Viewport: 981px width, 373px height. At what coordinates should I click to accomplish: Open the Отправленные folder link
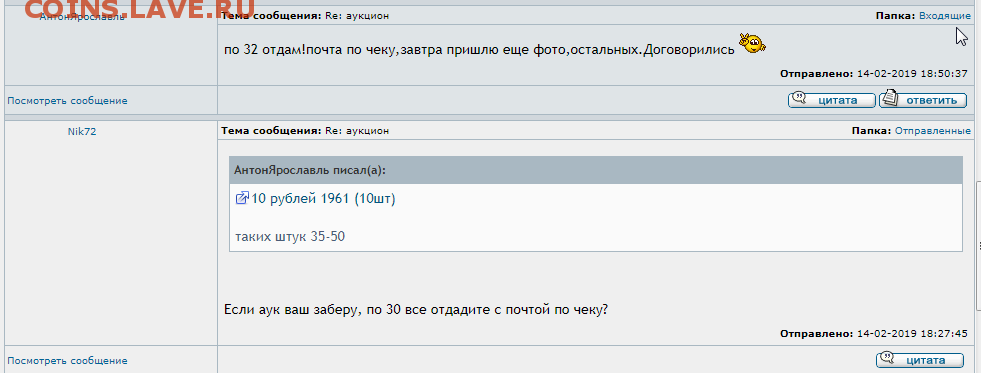pyautogui.click(x=933, y=131)
